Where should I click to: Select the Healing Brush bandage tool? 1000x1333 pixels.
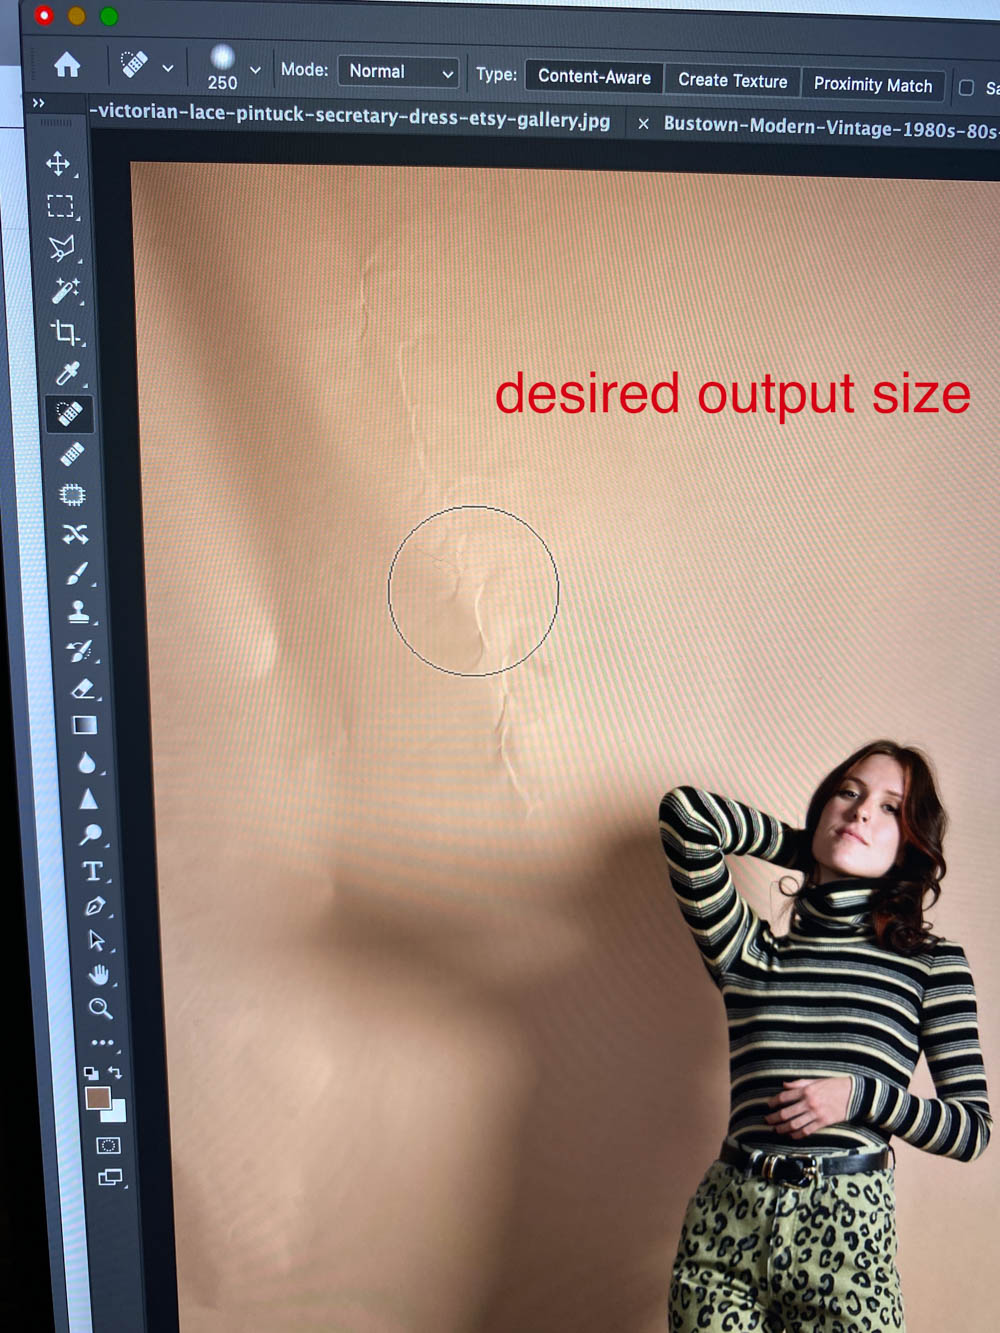[72, 455]
